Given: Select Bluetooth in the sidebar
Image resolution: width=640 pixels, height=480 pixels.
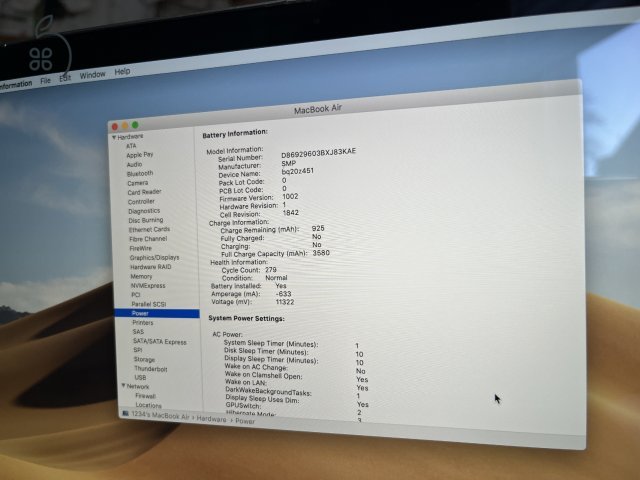Looking at the screenshot, I should (x=140, y=173).
